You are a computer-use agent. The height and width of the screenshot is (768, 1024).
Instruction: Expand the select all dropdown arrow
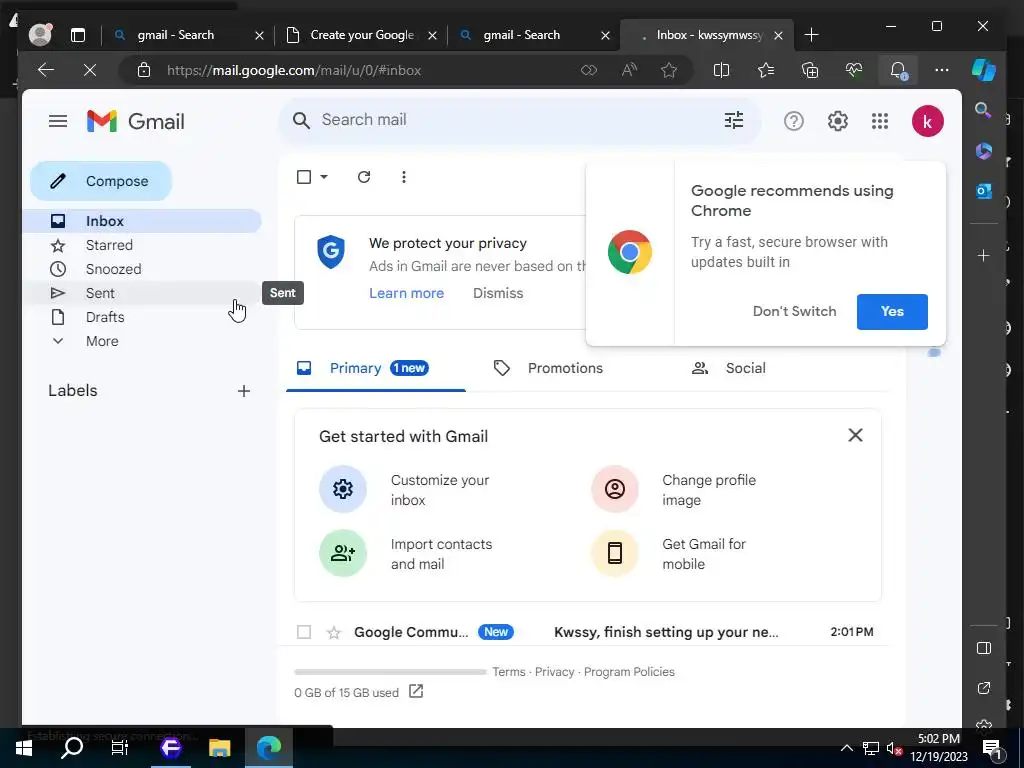pyautogui.click(x=324, y=177)
